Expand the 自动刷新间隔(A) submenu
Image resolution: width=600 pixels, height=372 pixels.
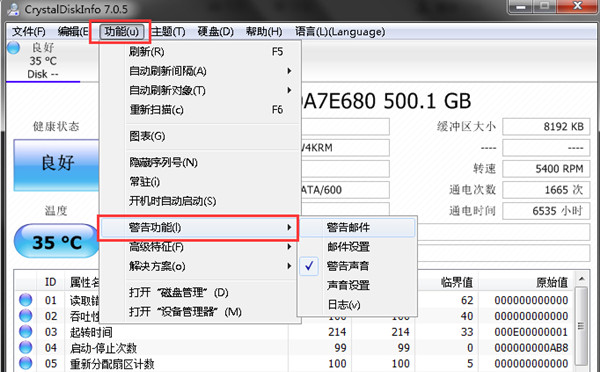coord(200,71)
